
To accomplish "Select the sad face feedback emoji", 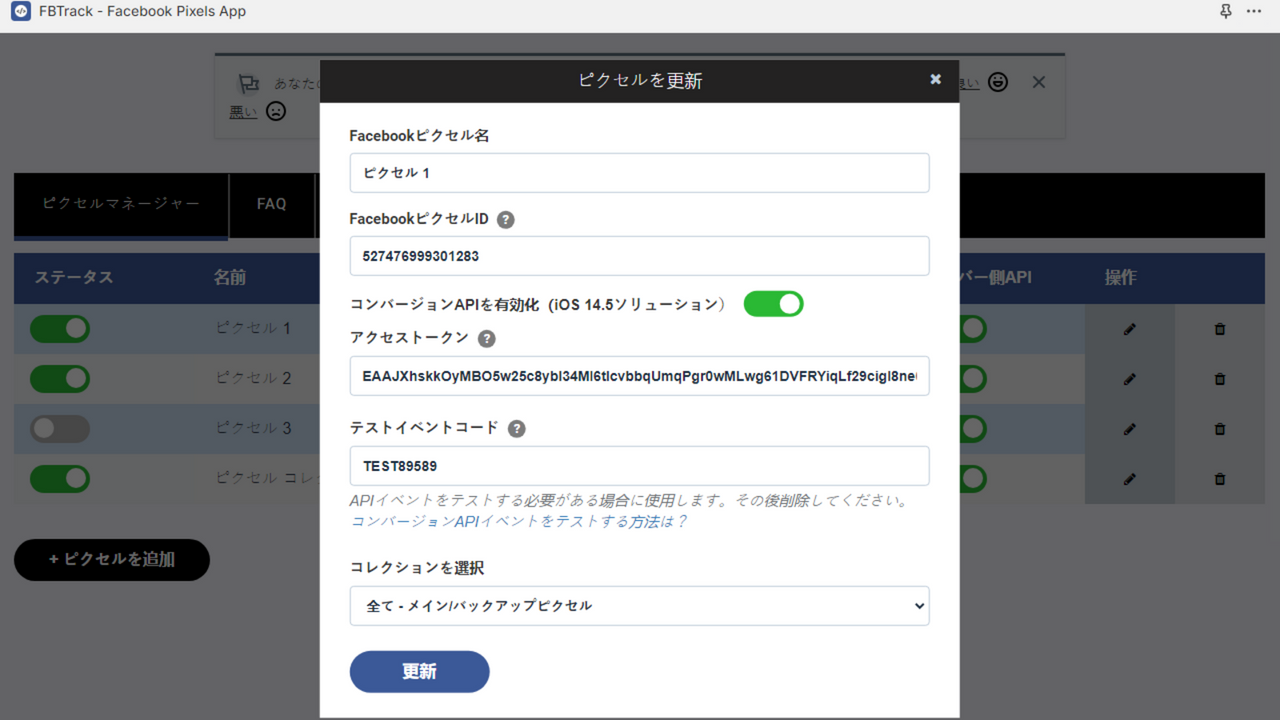I will 276,111.
